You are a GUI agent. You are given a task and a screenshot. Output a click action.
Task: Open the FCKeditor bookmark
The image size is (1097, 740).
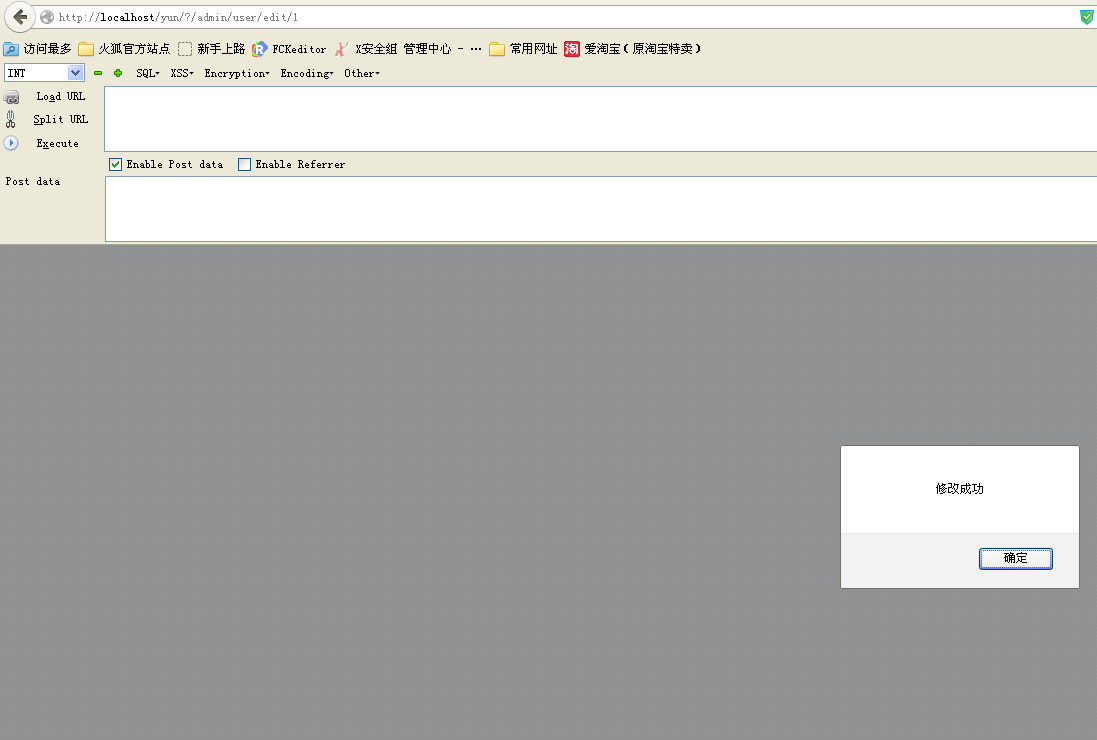click(x=289, y=49)
